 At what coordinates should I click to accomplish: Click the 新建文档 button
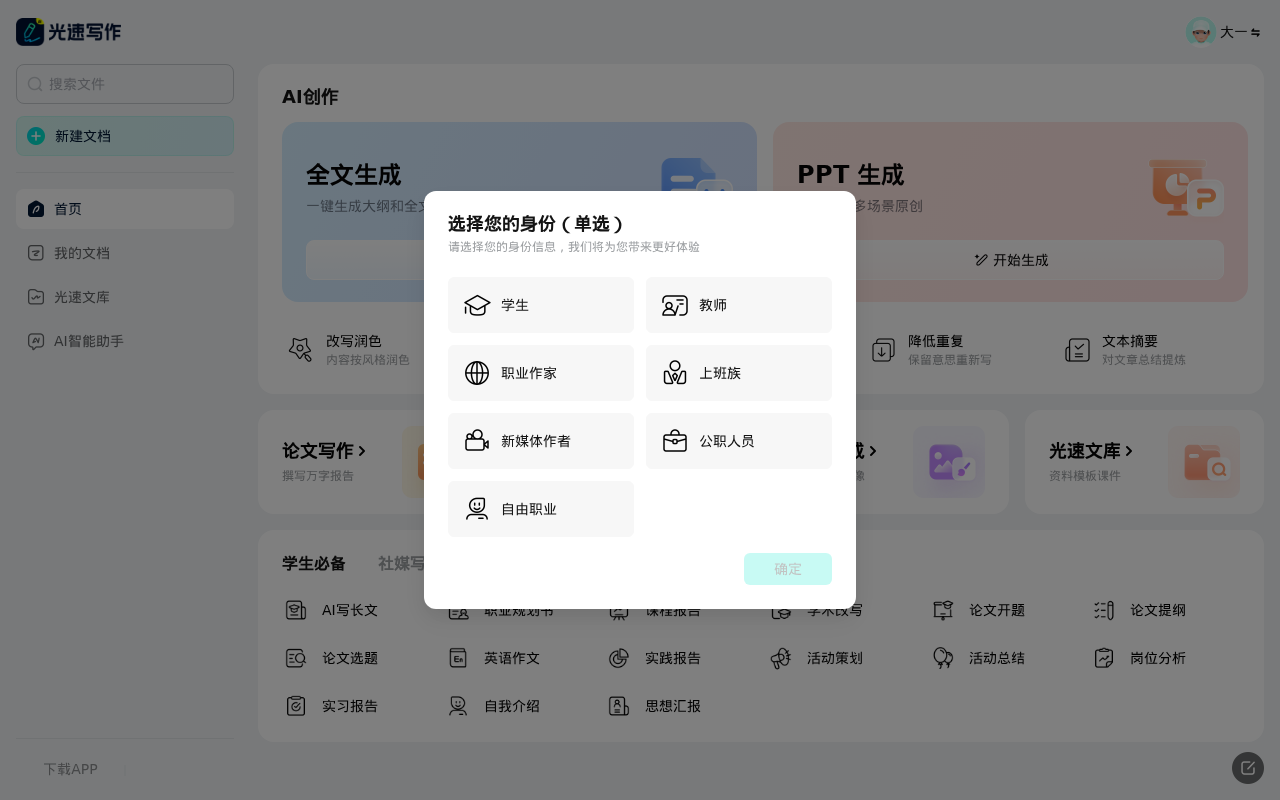click(125, 136)
